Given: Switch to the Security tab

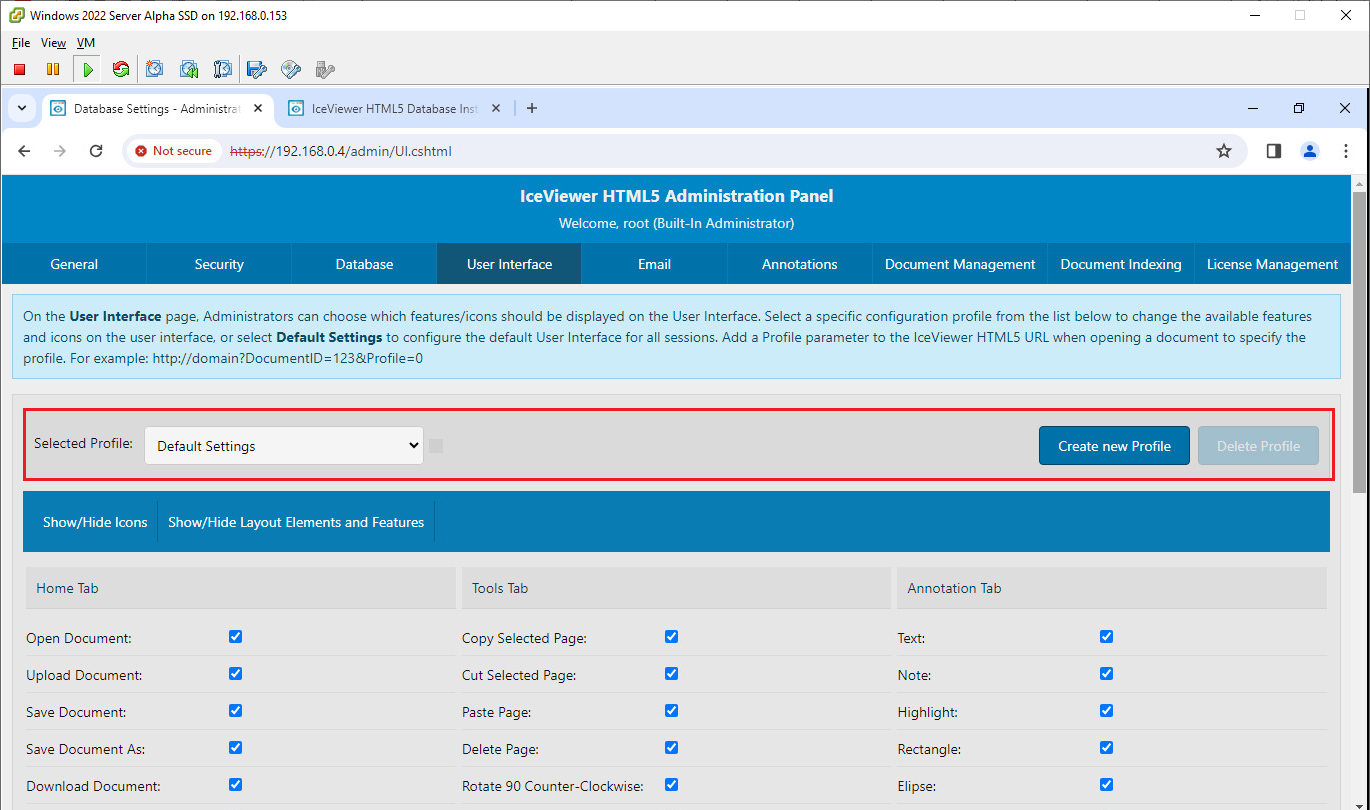Looking at the screenshot, I should tap(219, 264).
